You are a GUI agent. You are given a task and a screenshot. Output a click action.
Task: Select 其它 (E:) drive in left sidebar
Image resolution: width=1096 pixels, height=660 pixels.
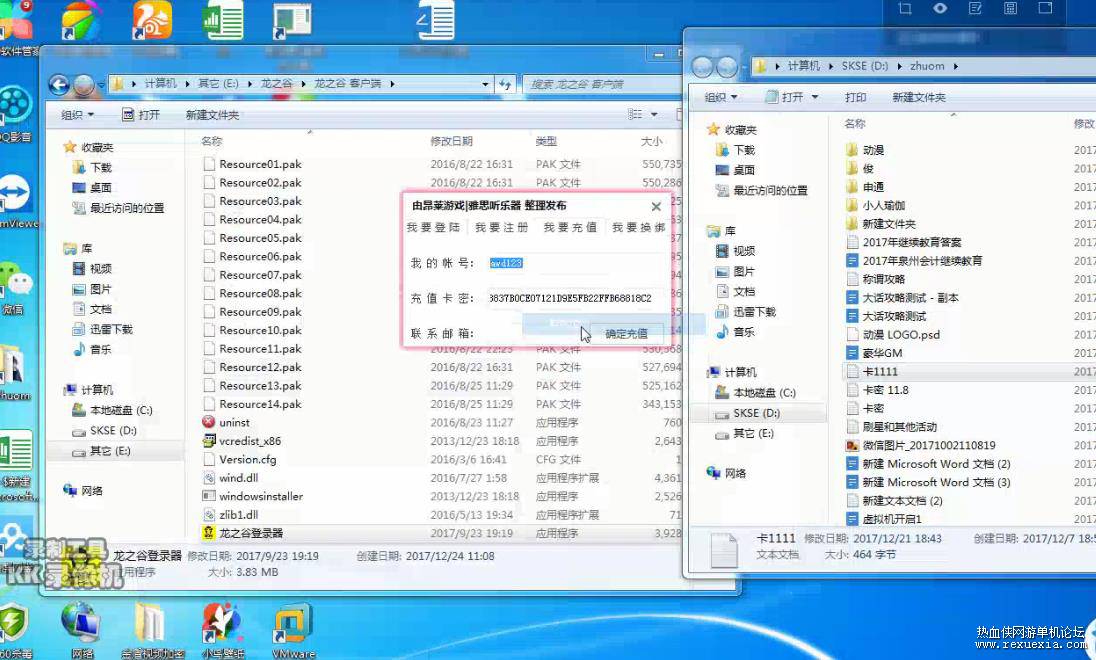(x=110, y=451)
